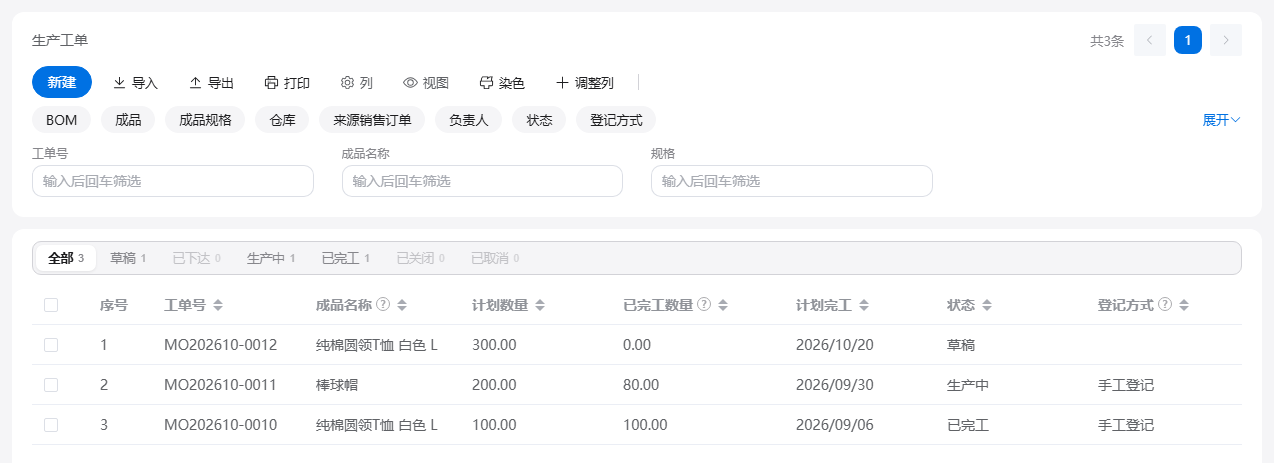The height and width of the screenshot is (463, 1274).
Task: Click the 打印 printer icon button
Action: pyautogui.click(x=287, y=83)
